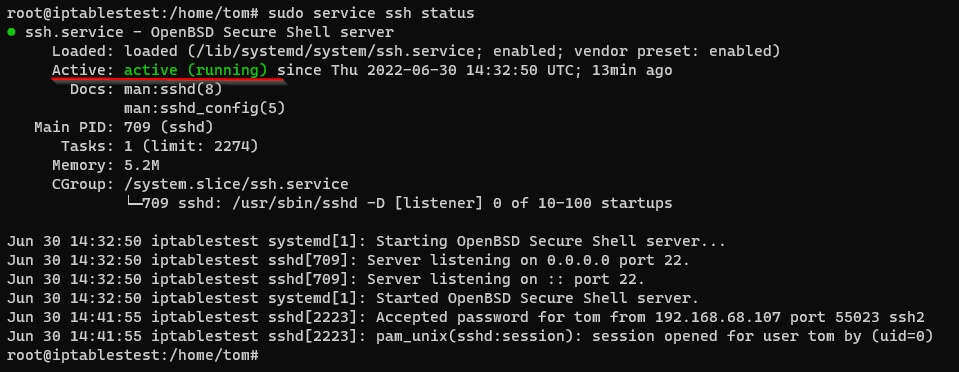
Task: Click the Memory value 5.2M
Action: pos(142,165)
